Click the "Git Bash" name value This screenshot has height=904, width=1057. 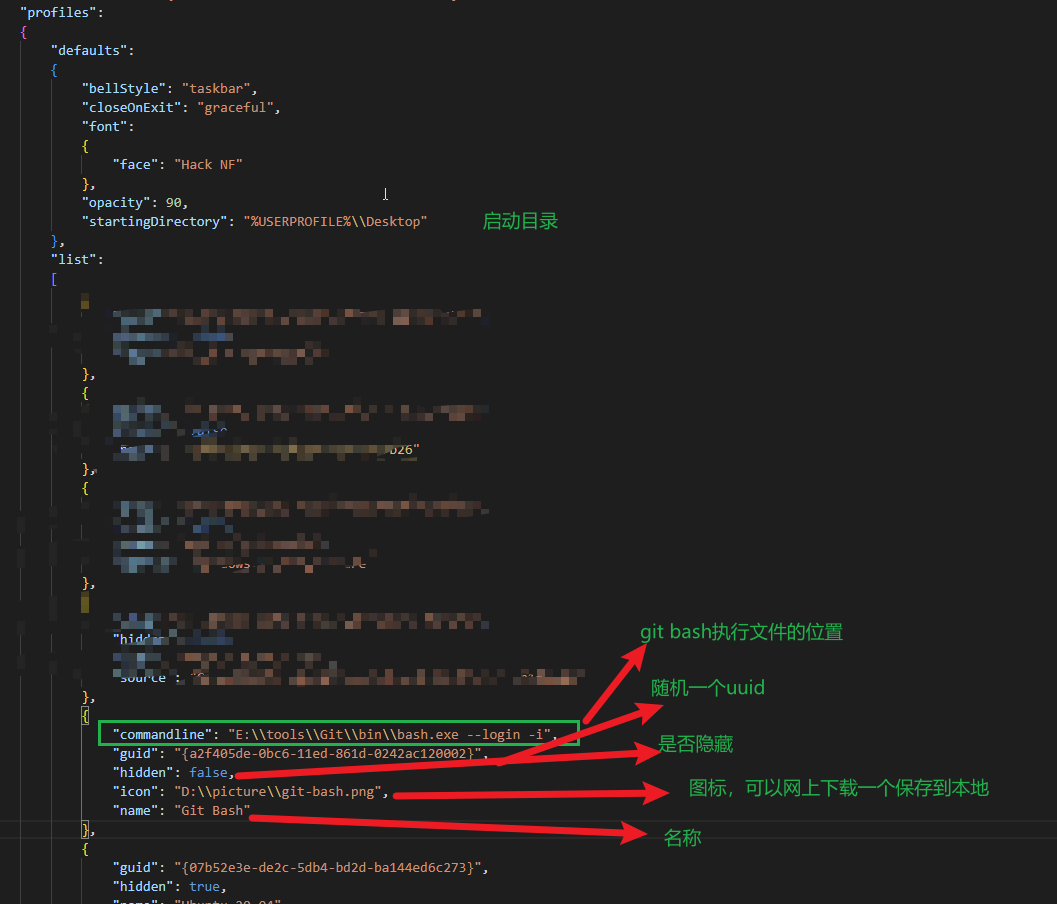[x=212, y=810]
